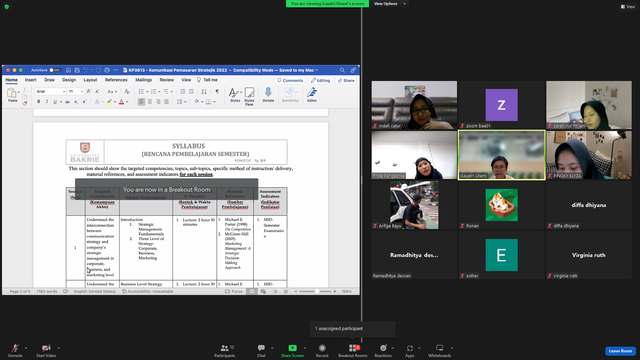Toggle Italic formatting
This screenshot has width=640, height=360.
[x=47, y=102]
